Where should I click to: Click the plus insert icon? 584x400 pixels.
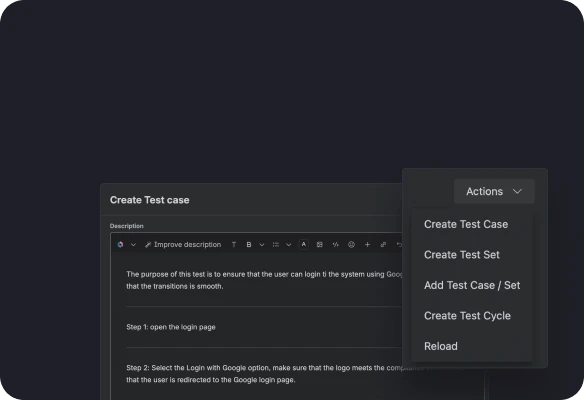367,245
